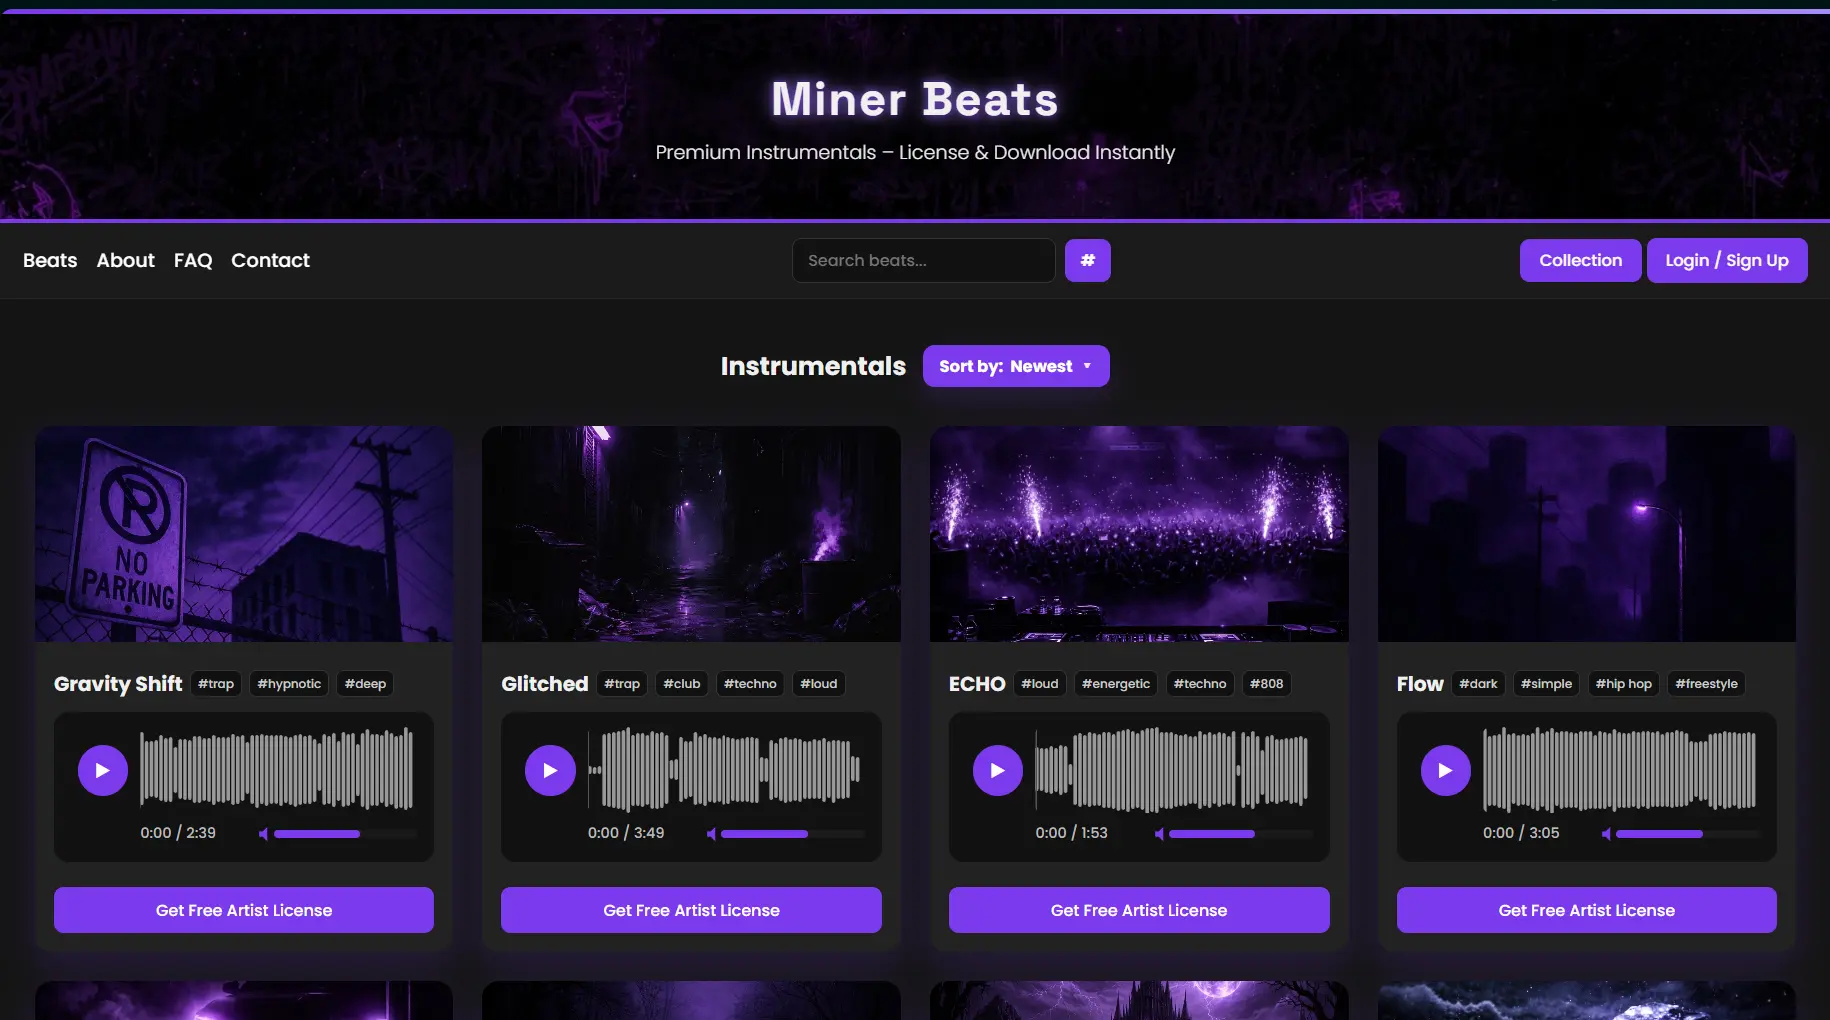This screenshot has height=1020, width=1830.
Task: Play the Gravity Shift beat
Action: click(x=102, y=770)
